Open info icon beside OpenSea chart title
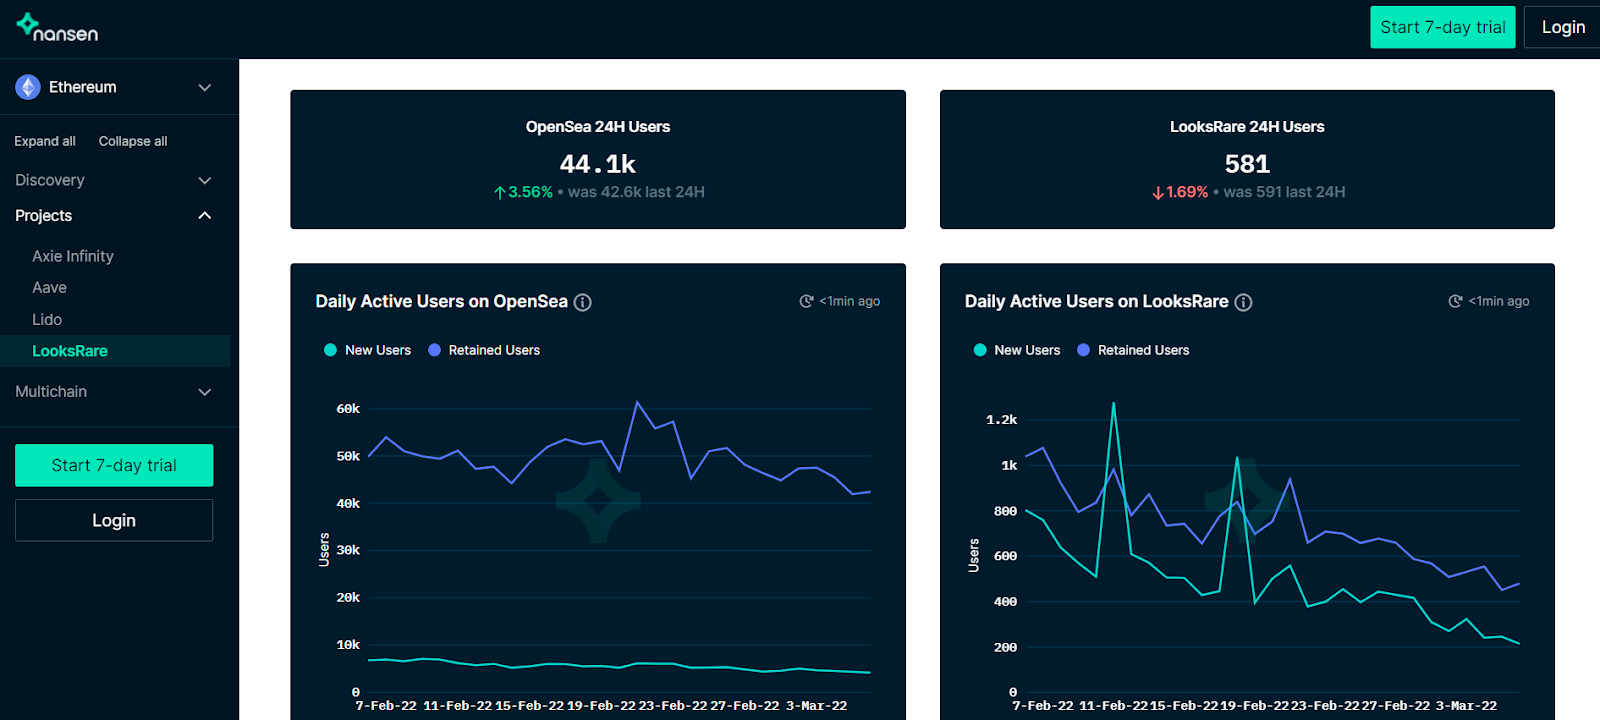 pos(582,302)
